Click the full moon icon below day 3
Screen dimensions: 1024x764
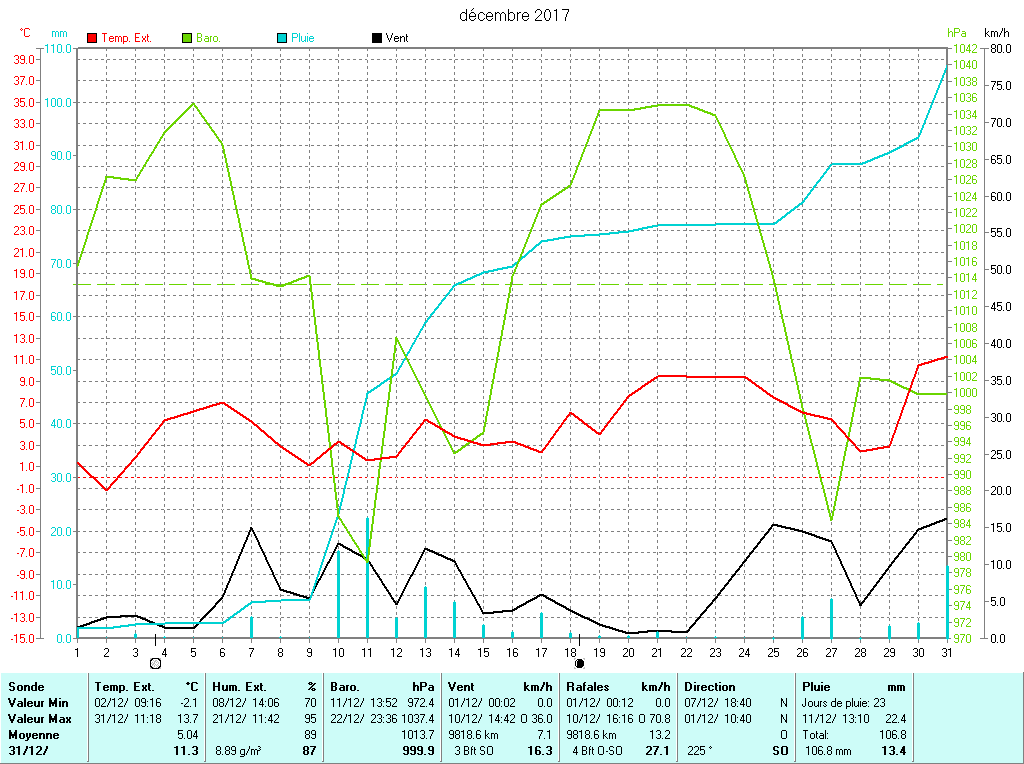(x=155, y=663)
